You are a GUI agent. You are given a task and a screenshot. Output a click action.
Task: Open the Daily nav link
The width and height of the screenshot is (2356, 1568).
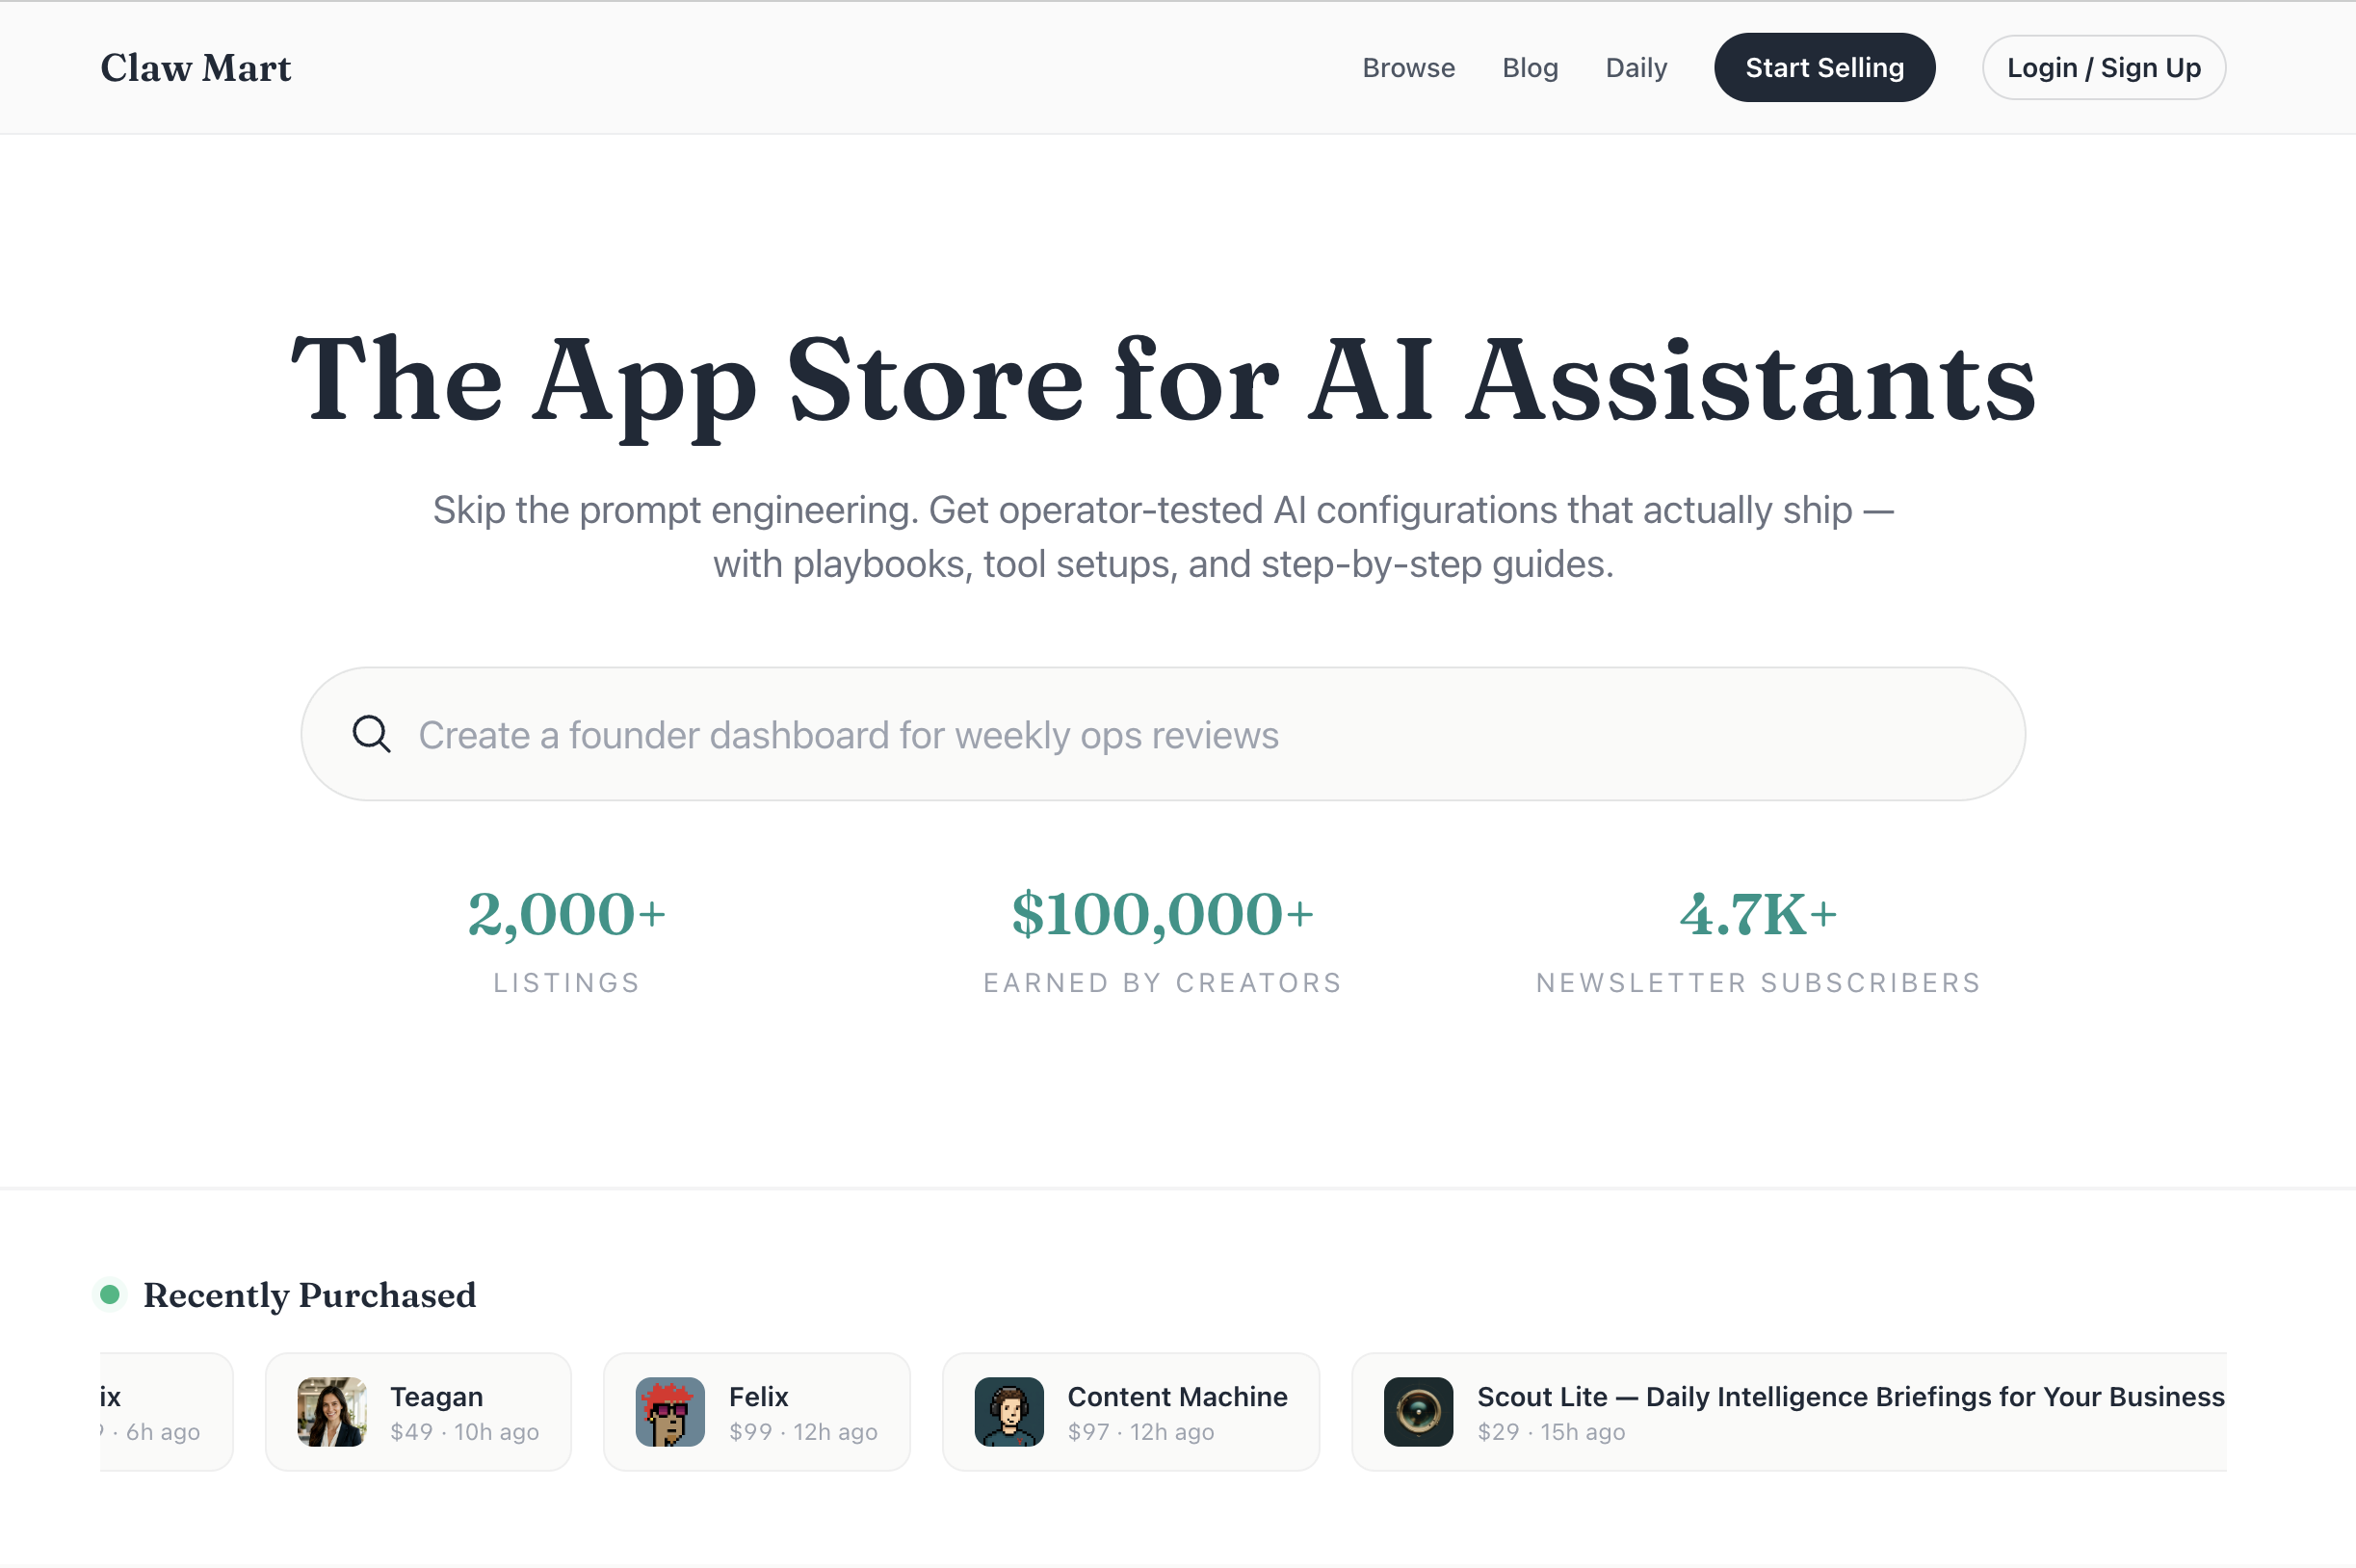click(1636, 68)
